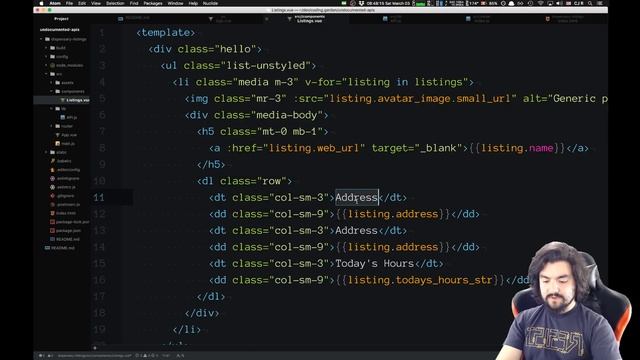Click the highlighted Address text on line 11
640x360 pixels.
pyautogui.click(x=357, y=198)
